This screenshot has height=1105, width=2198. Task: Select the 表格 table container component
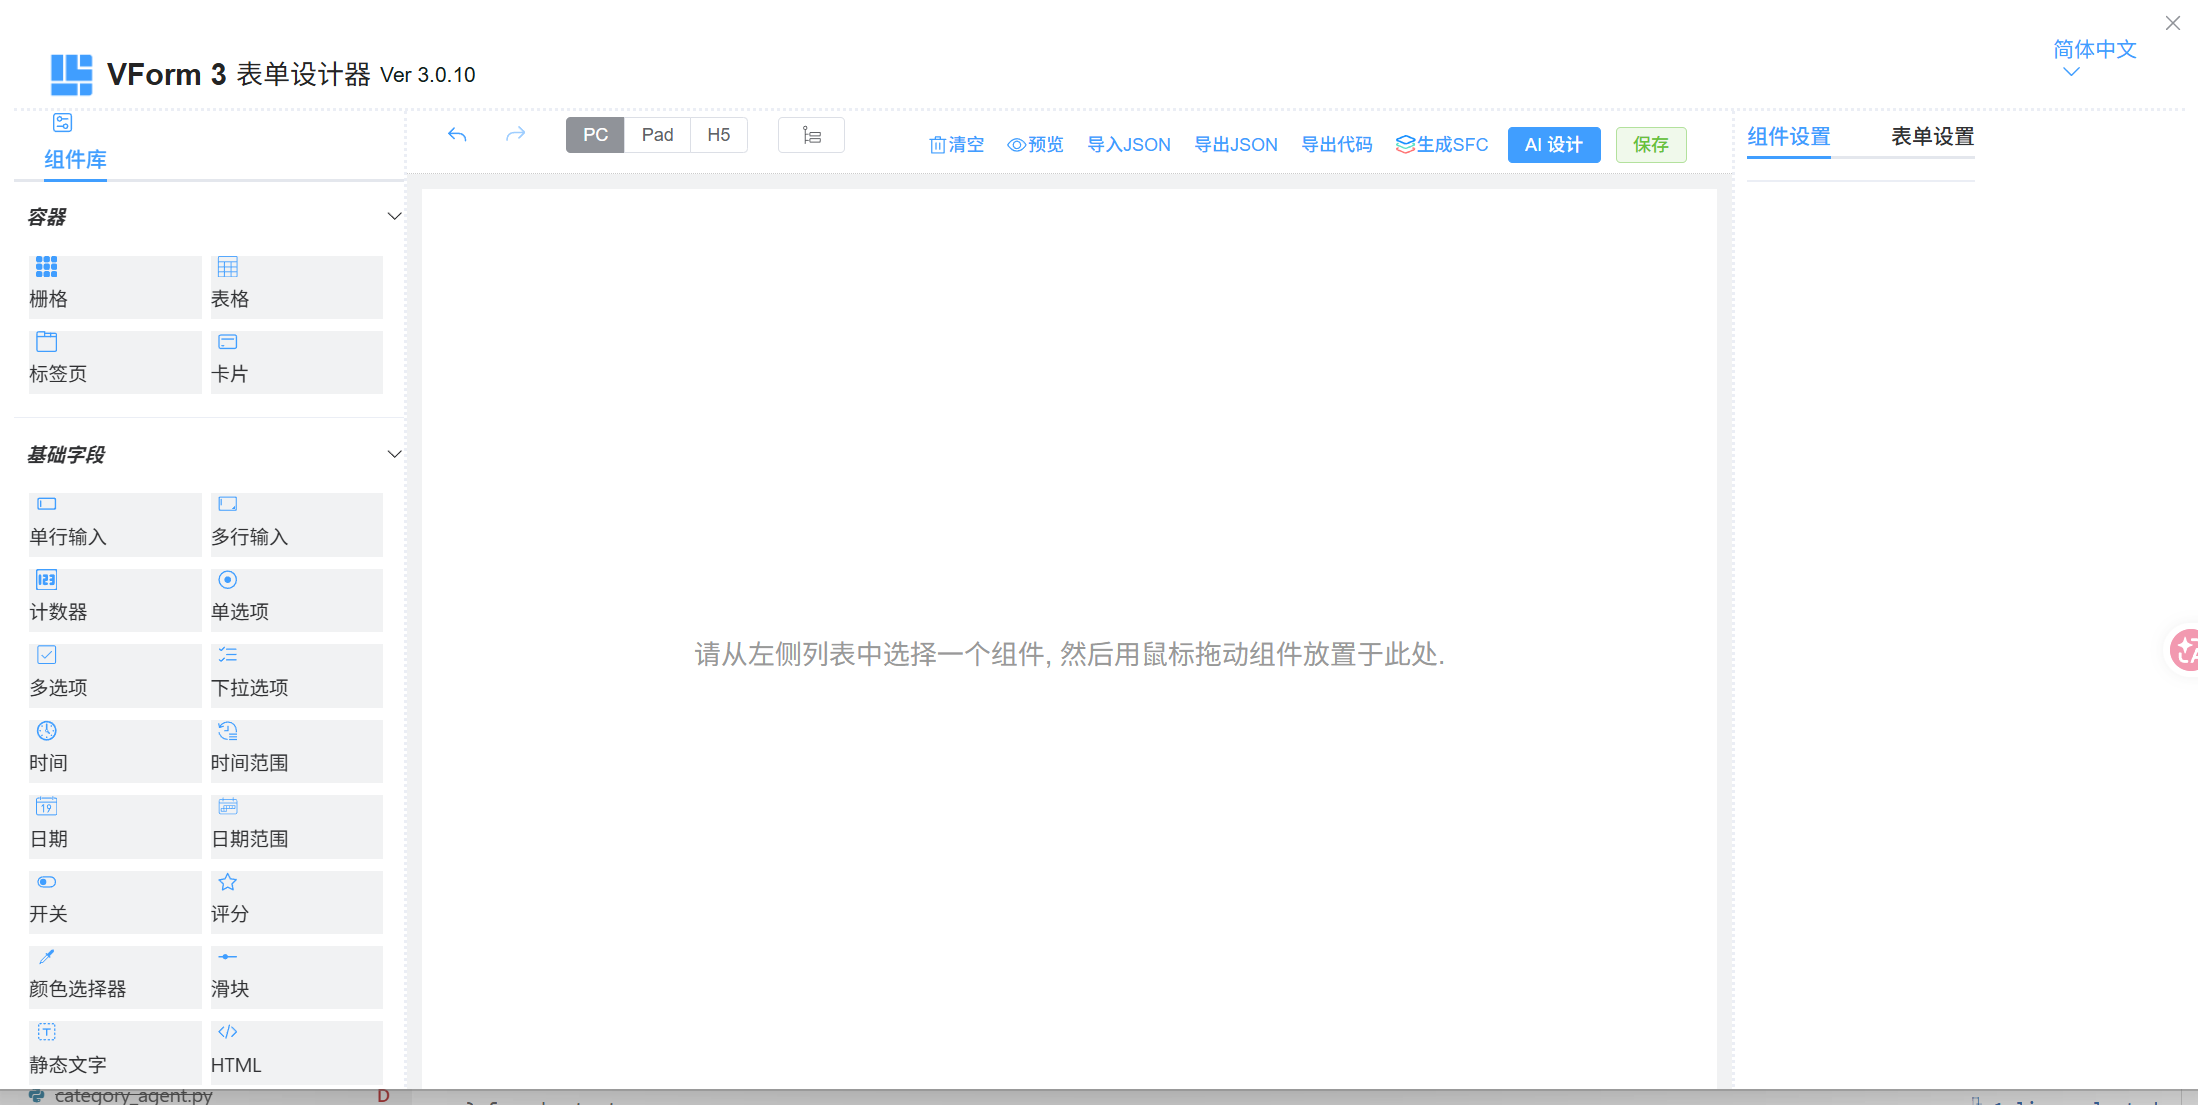pyautogui.click(x=296, y=287)
